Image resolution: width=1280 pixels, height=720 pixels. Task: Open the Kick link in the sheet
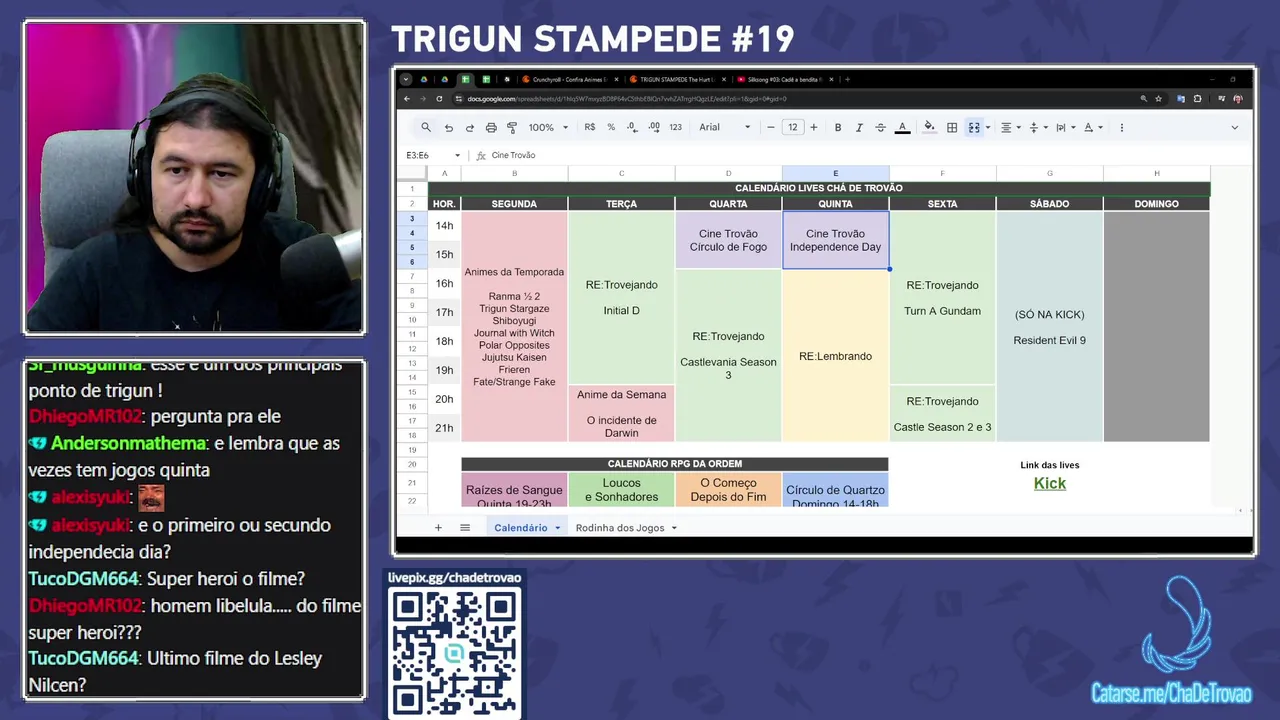tap(1050, 483)
